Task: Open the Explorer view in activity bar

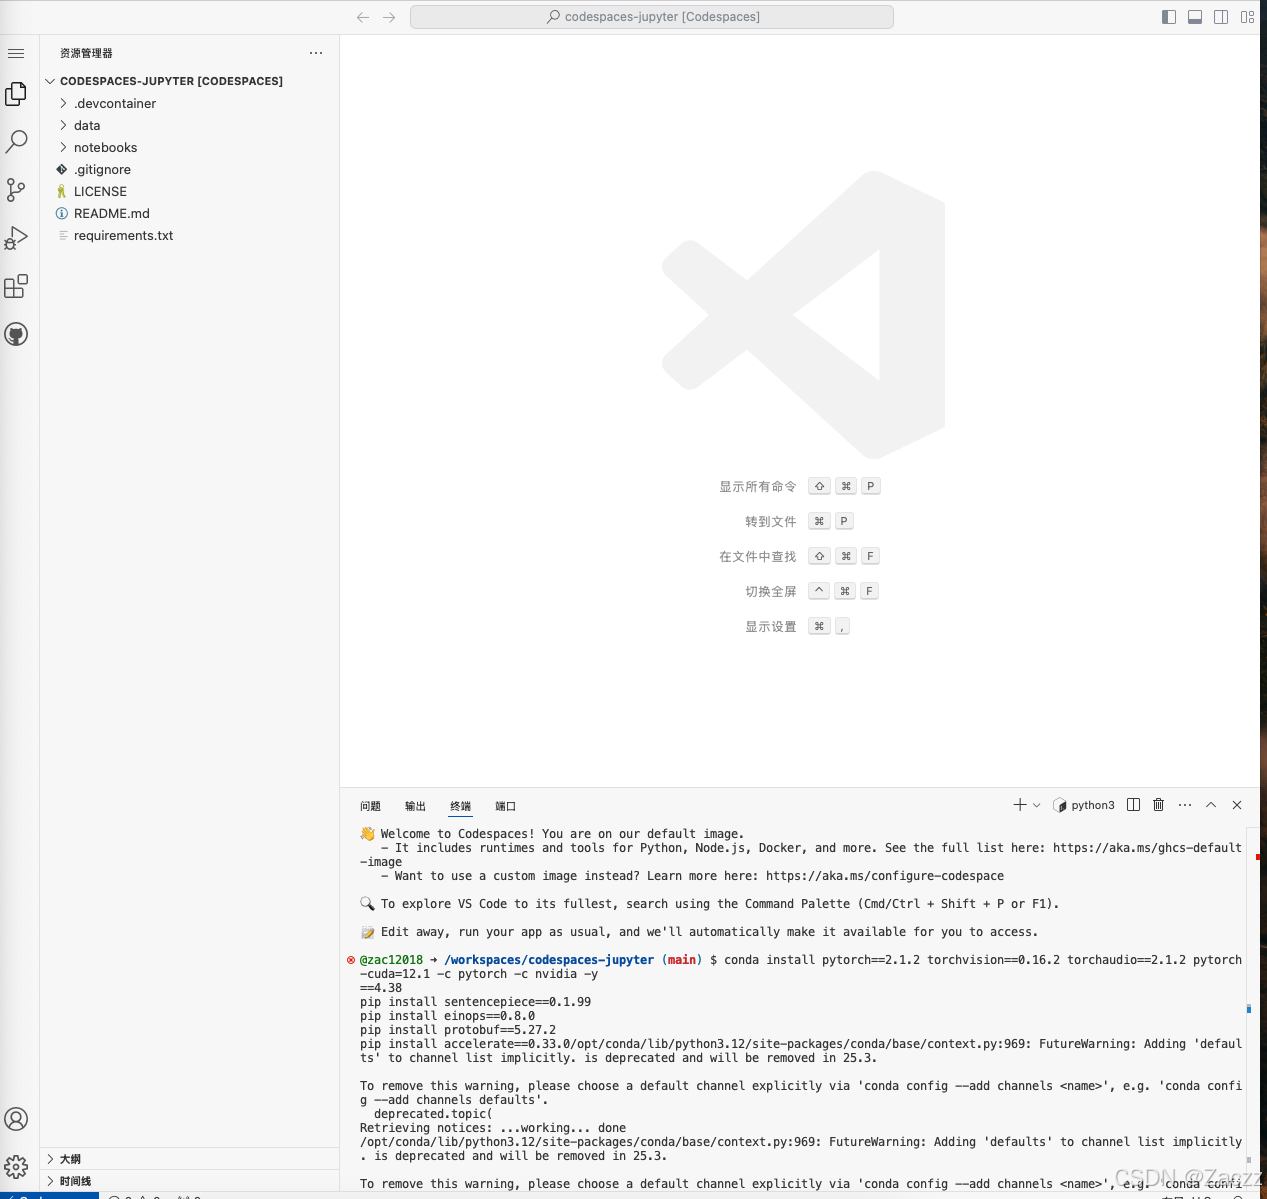Action: [x=16, y=93]
